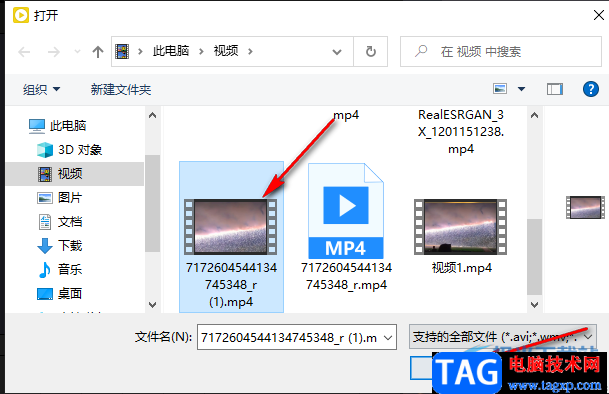Open recent locations dropdown arrow

click(x=77, y=52)
